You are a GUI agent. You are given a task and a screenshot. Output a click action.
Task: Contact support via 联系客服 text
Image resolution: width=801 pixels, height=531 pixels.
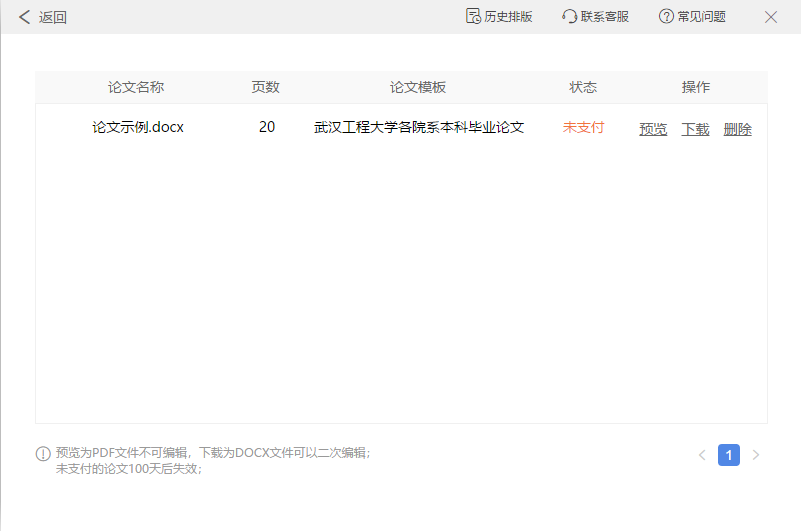[605, 17]
